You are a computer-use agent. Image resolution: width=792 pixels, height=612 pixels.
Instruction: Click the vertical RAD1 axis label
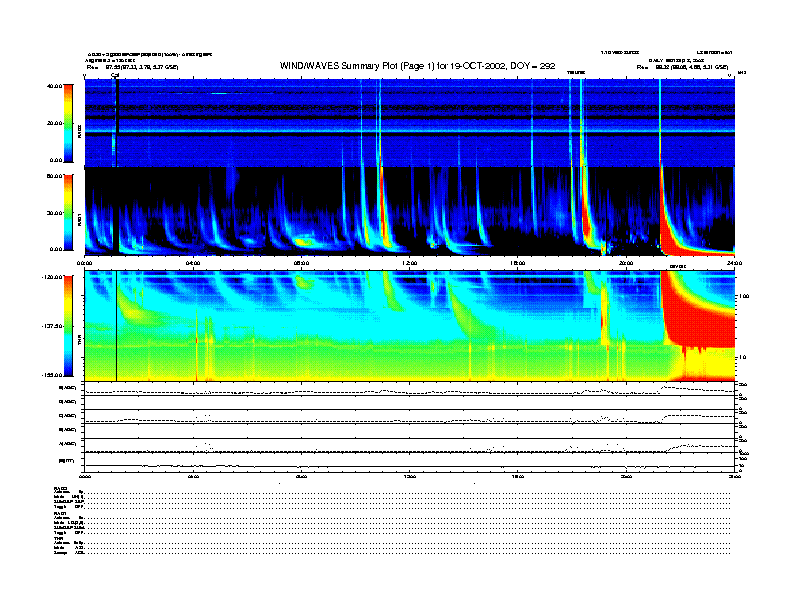tap(79, 219)
